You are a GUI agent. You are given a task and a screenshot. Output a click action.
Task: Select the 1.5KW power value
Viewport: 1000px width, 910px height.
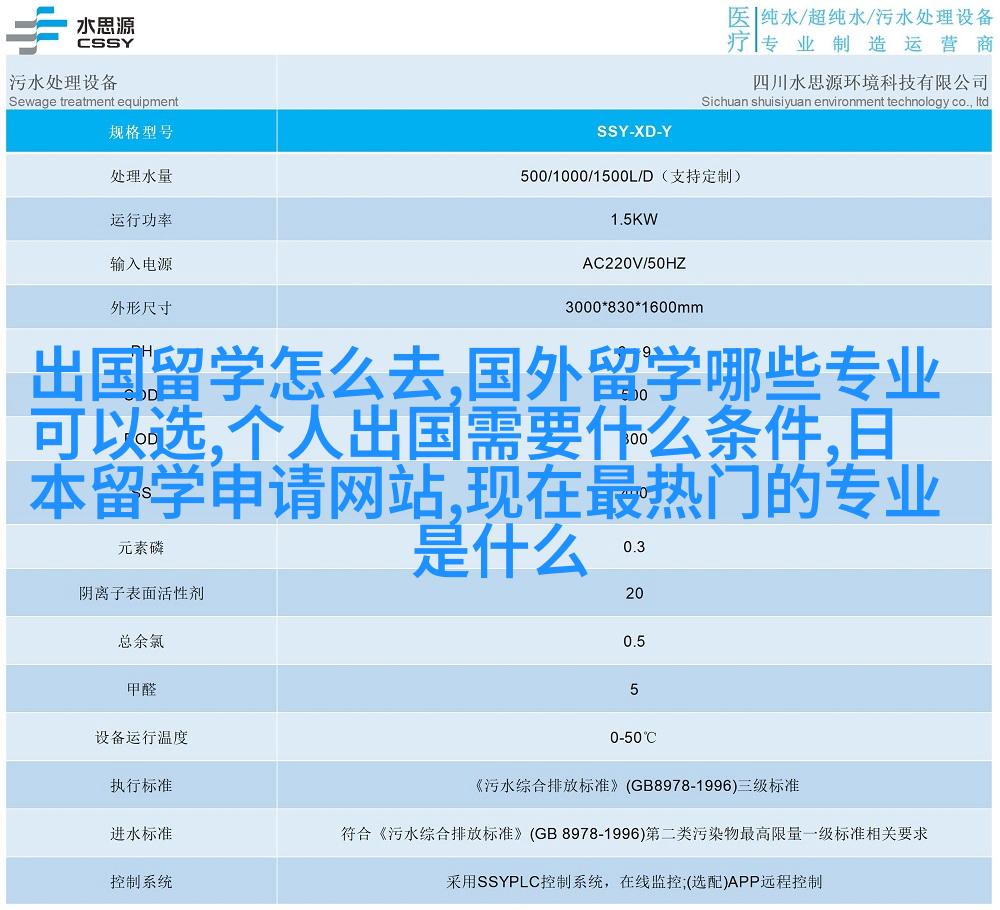pos(634,219)
